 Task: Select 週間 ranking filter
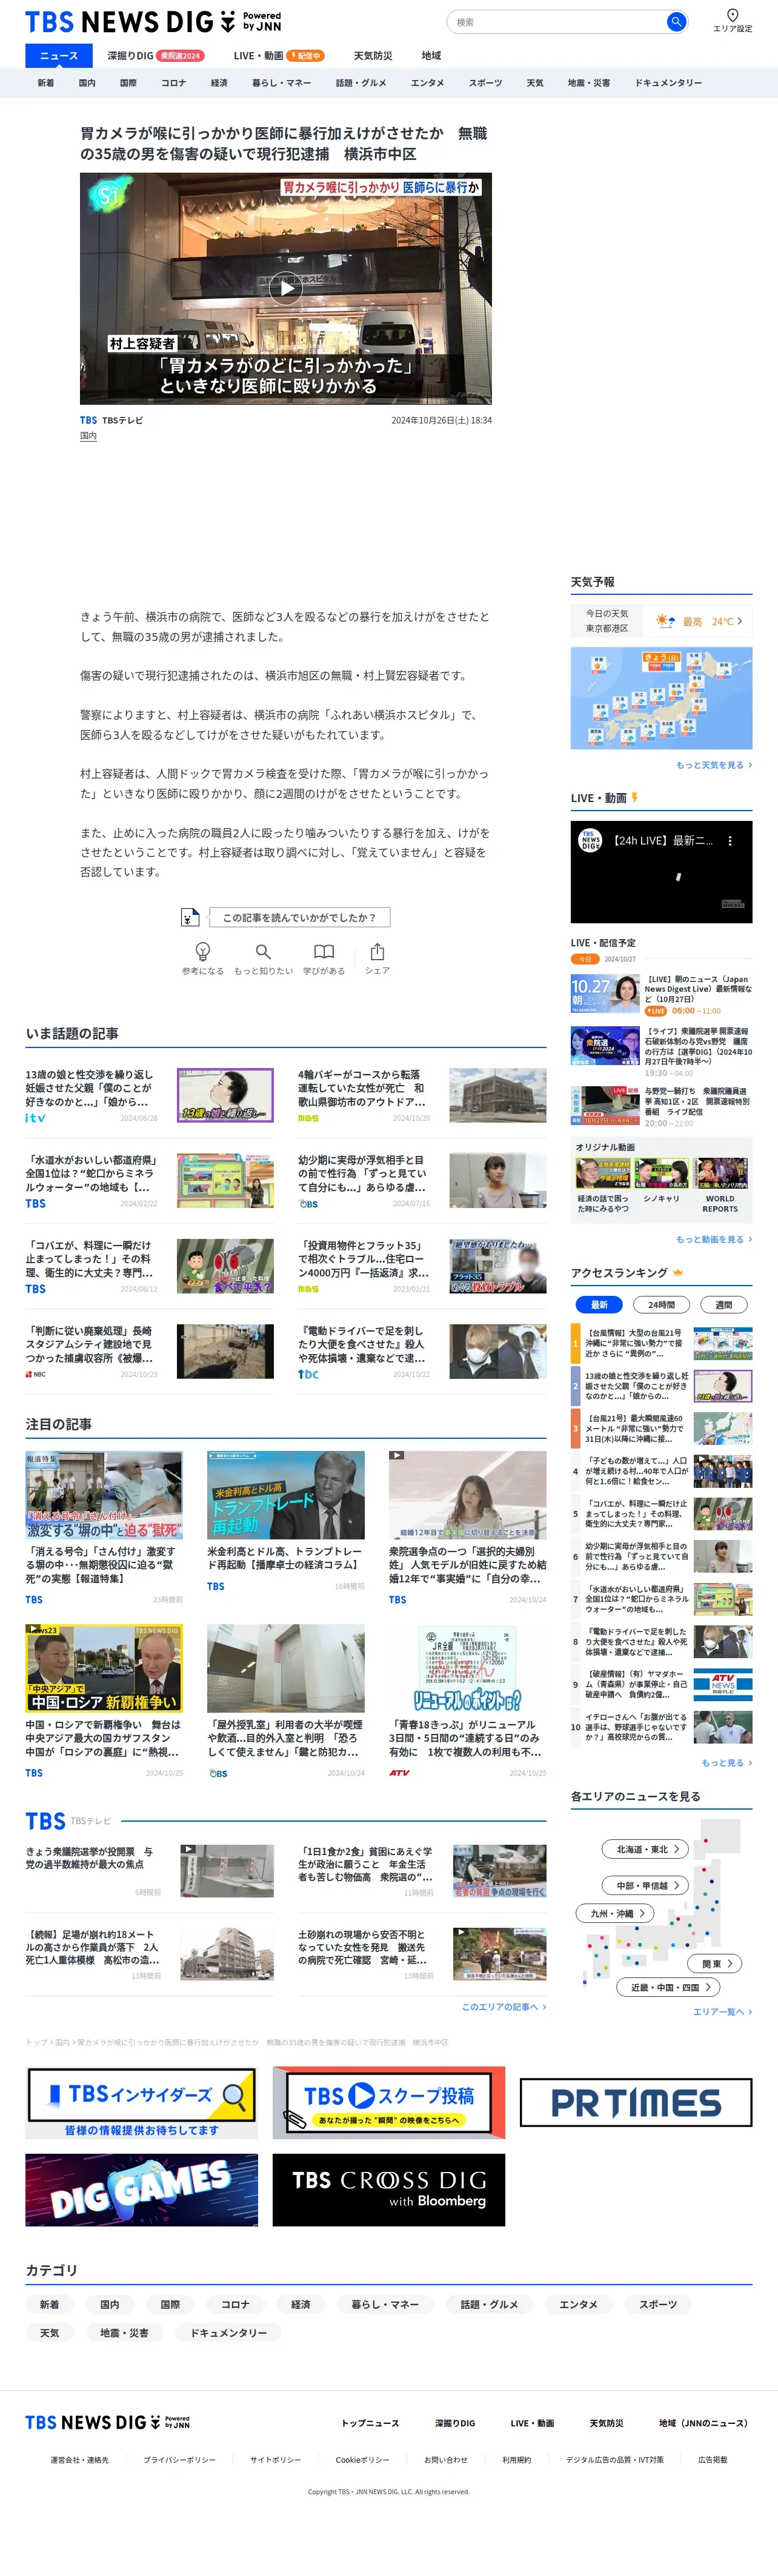coord(723,1304)
